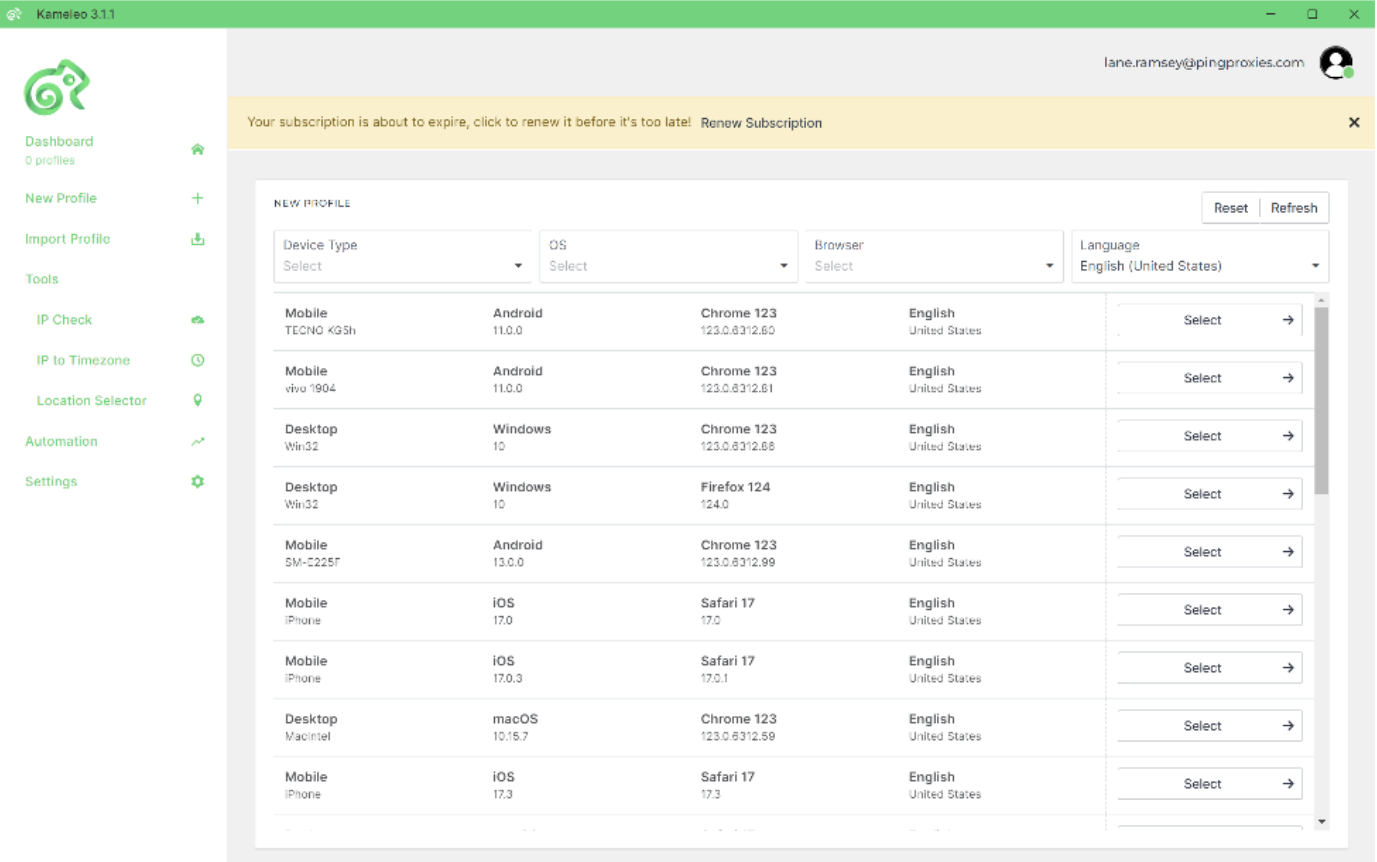Open the Device Type dropdown
Viewport: 1377px width, 862px height.
tap(403, 256)
